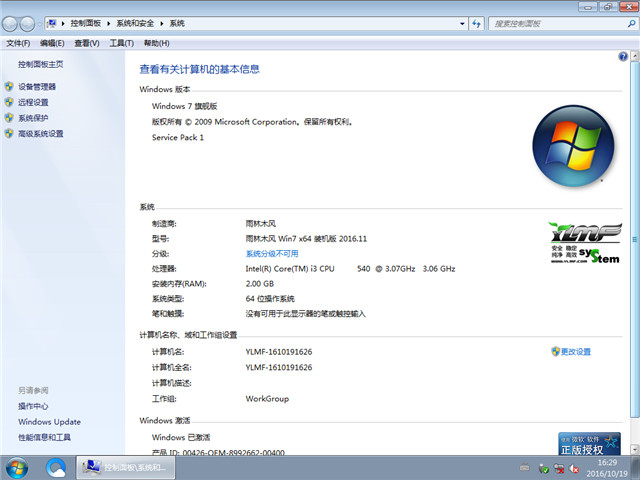
Task: Open 远程设置 link
Action: 33,102
